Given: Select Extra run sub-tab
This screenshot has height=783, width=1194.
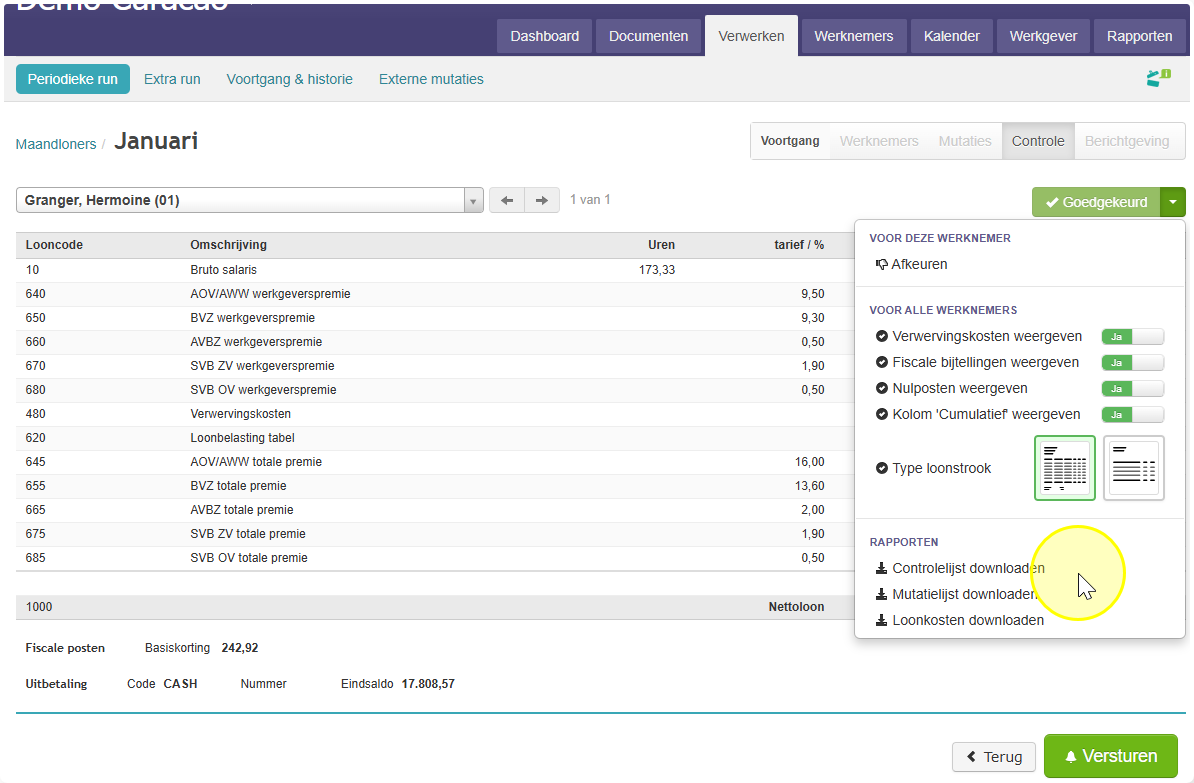Looking at the screenshot, I should [x=172, y=79].
